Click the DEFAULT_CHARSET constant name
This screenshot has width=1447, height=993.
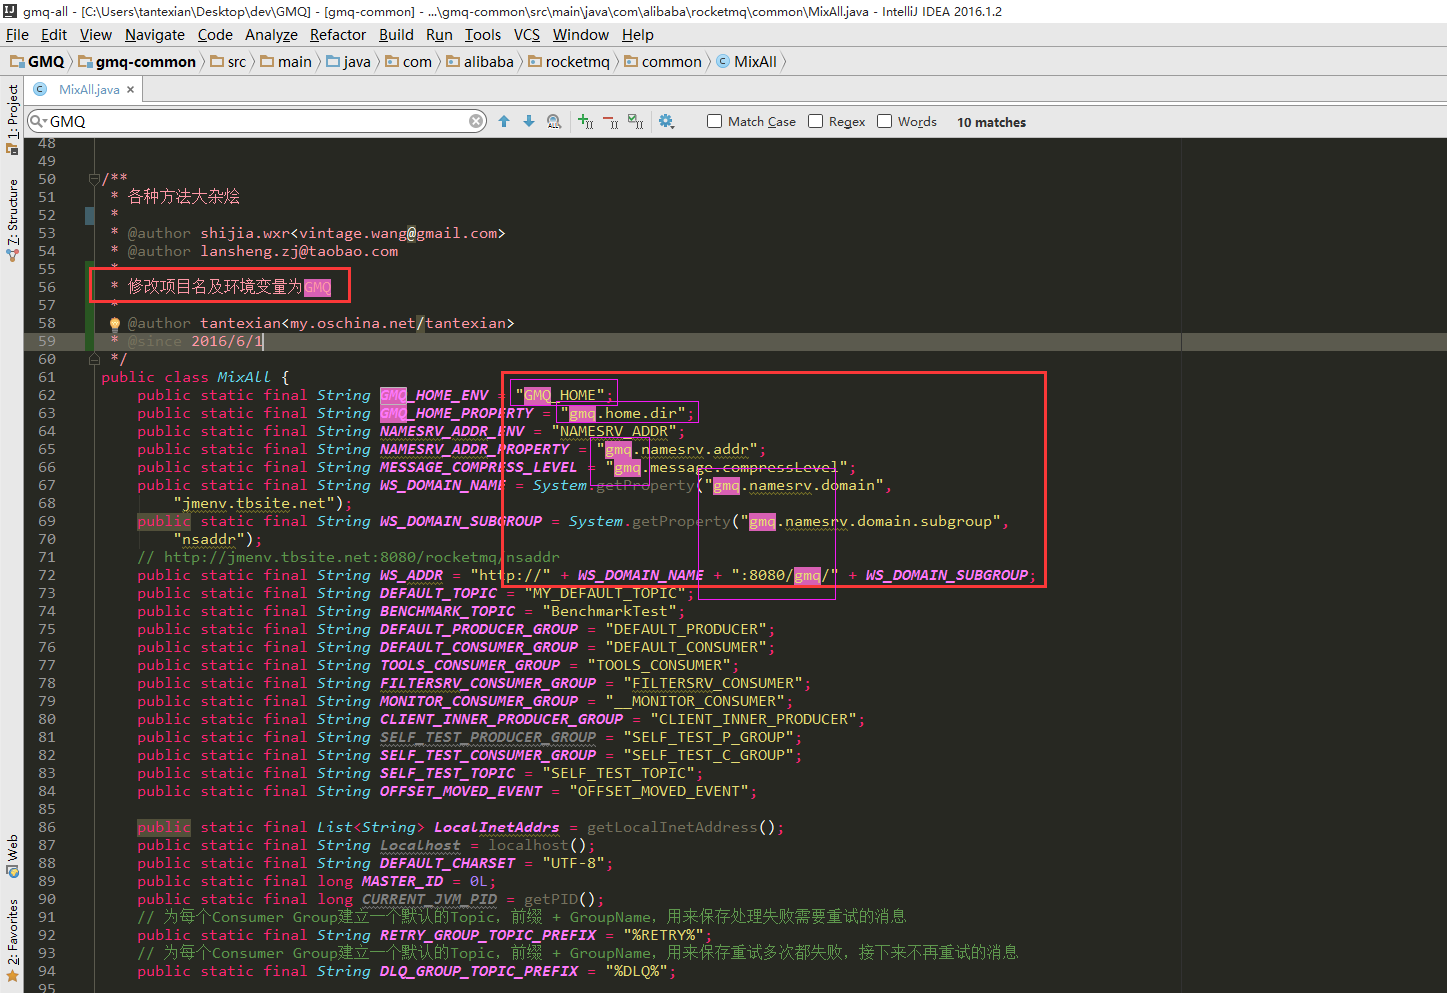pyautogui.click(x=447, y=863)
